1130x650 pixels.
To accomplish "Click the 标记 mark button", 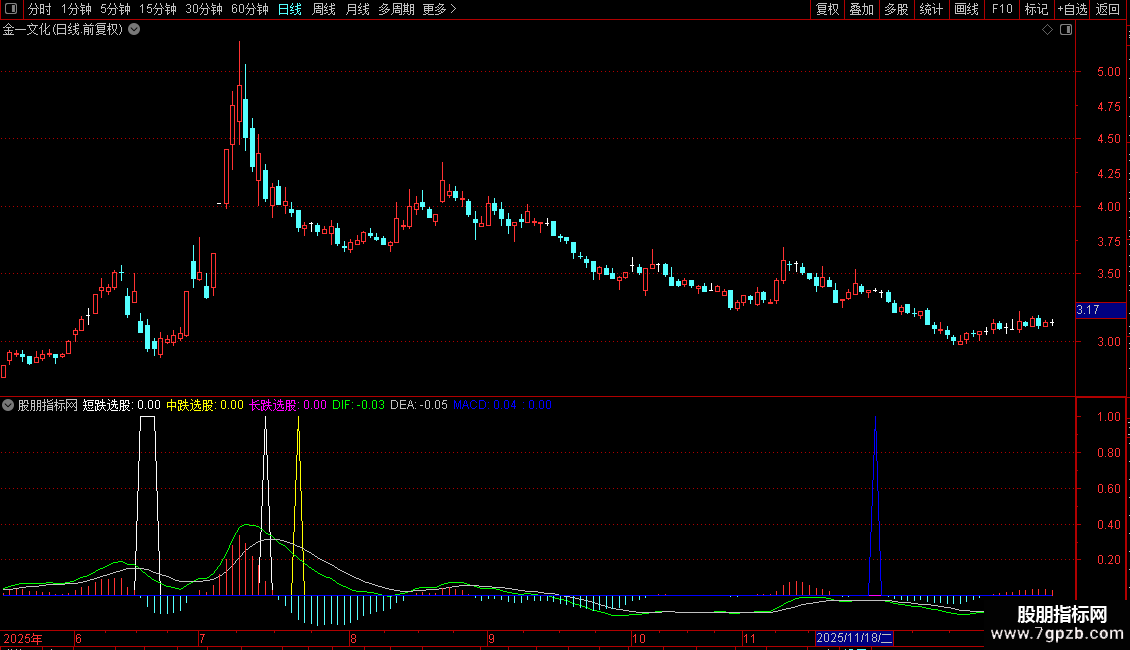I will click(x=1036, y=9).
